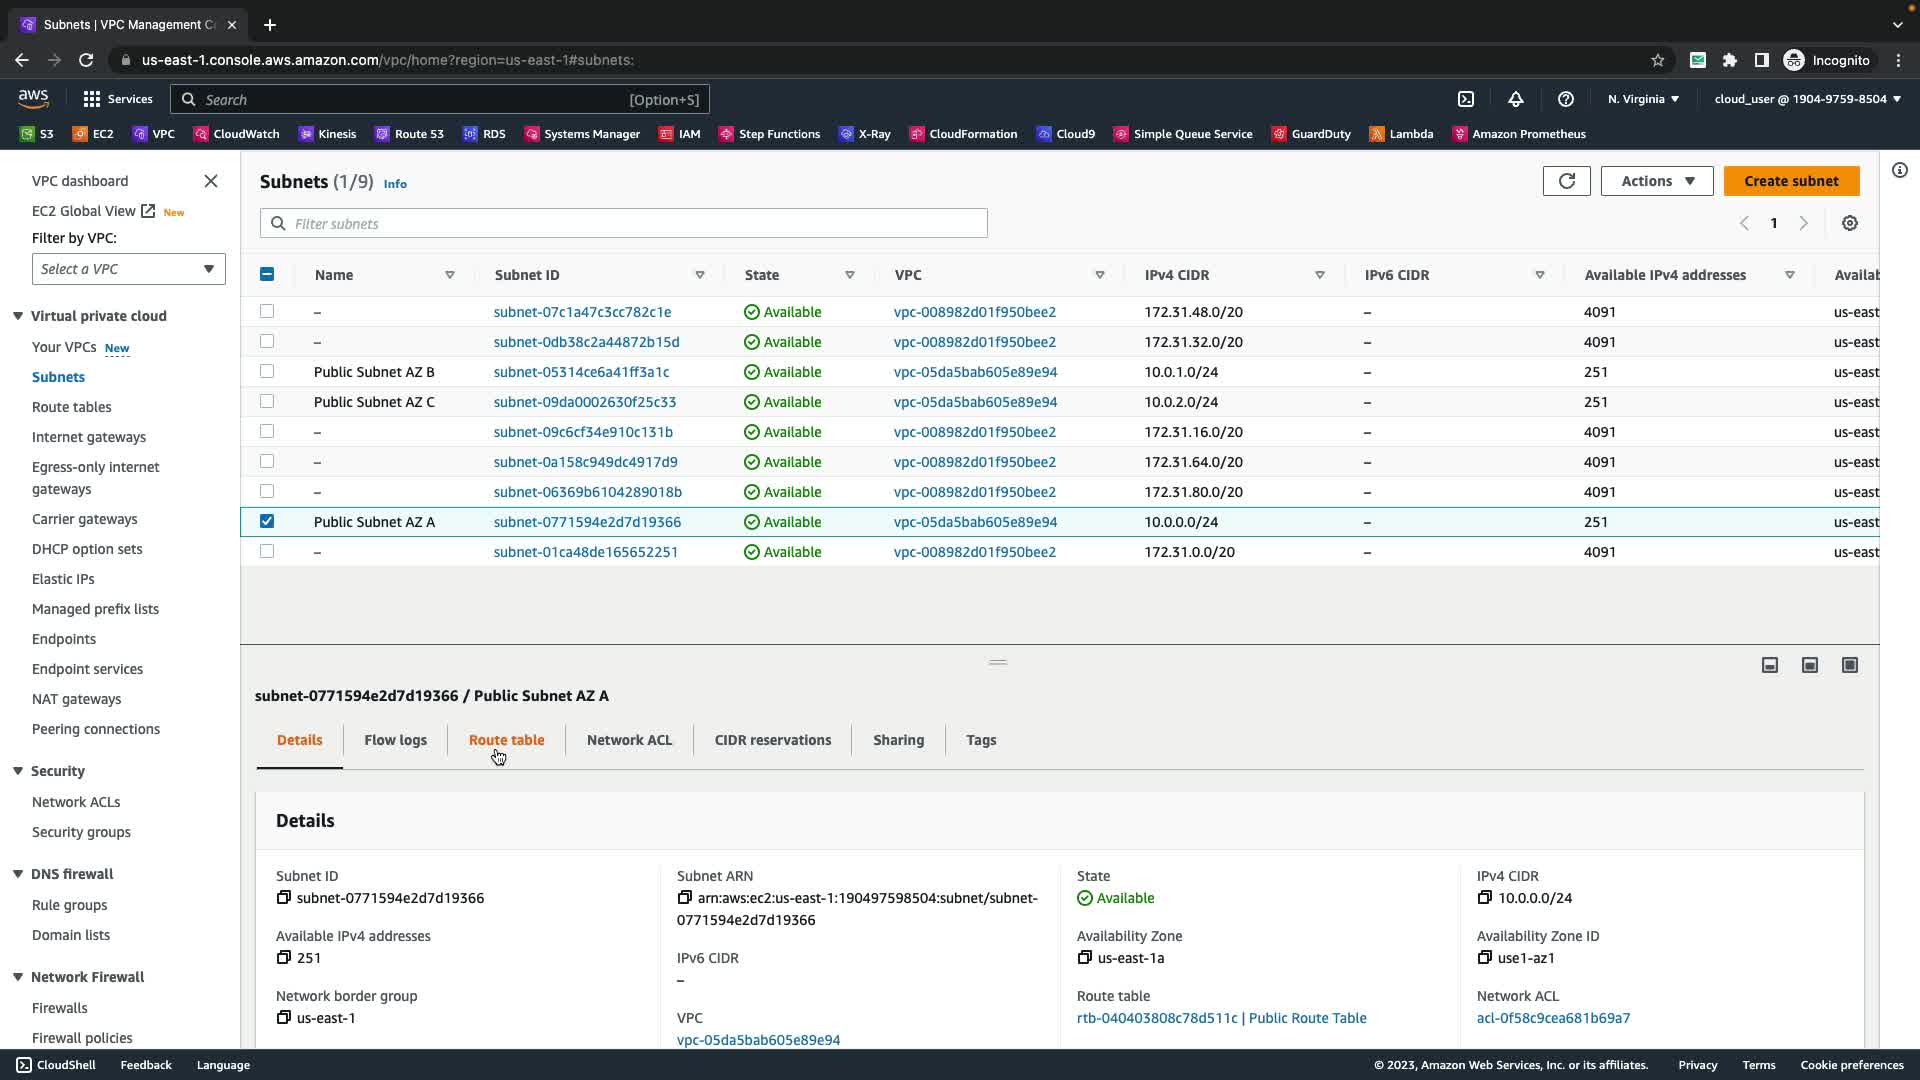Viewport: 1920px width, 1080px height.
Task: Maximize the details split panel icon
Action: 1849,666
